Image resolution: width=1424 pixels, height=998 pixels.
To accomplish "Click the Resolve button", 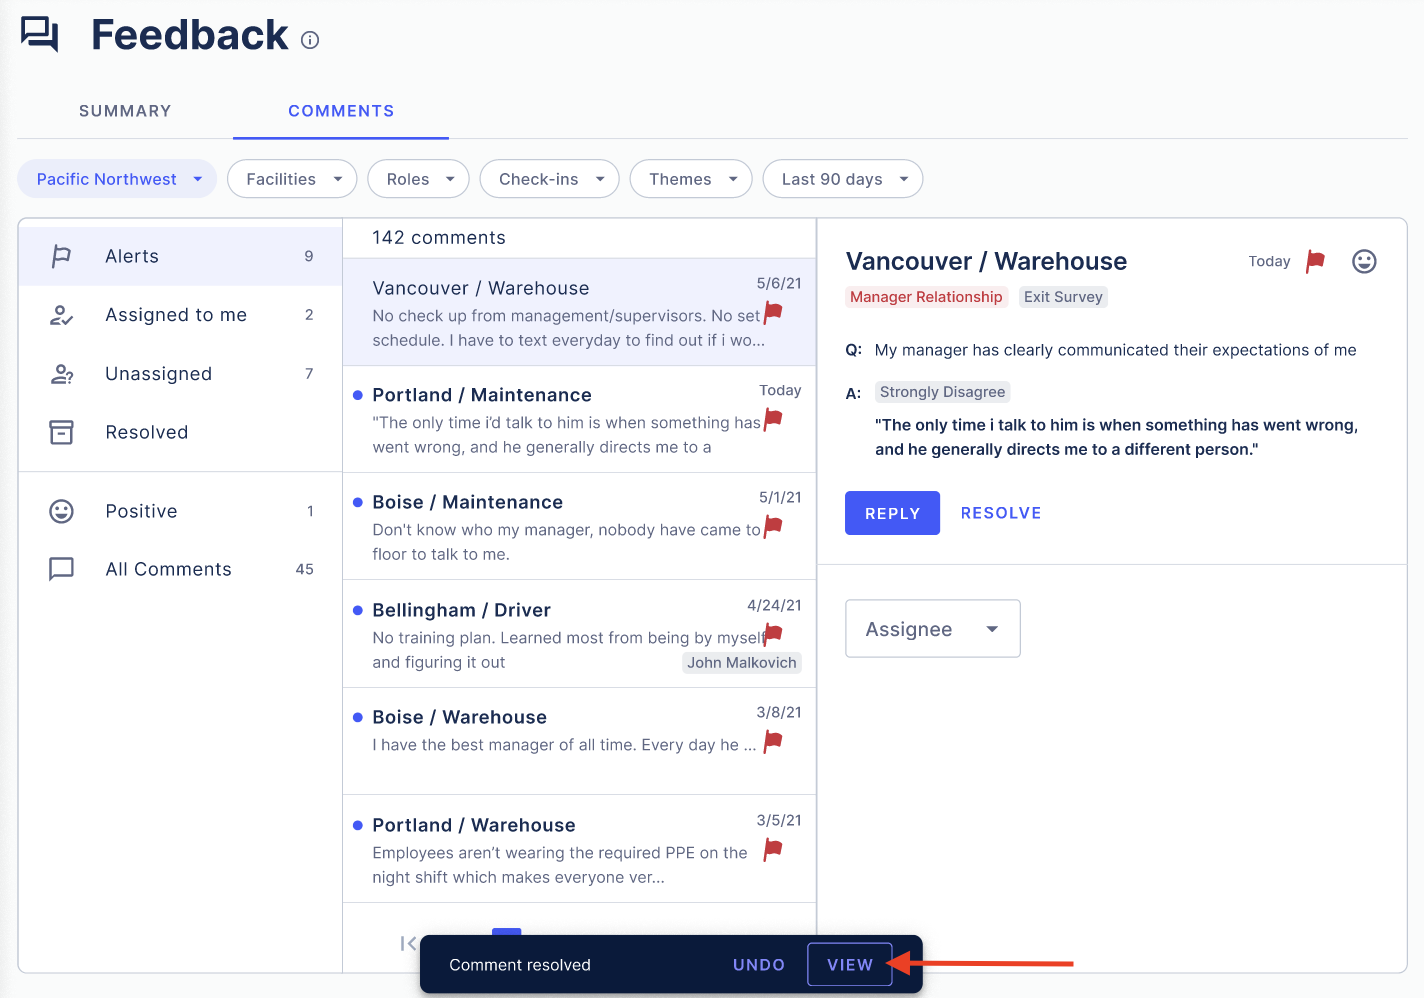I will click(1001, 513).
